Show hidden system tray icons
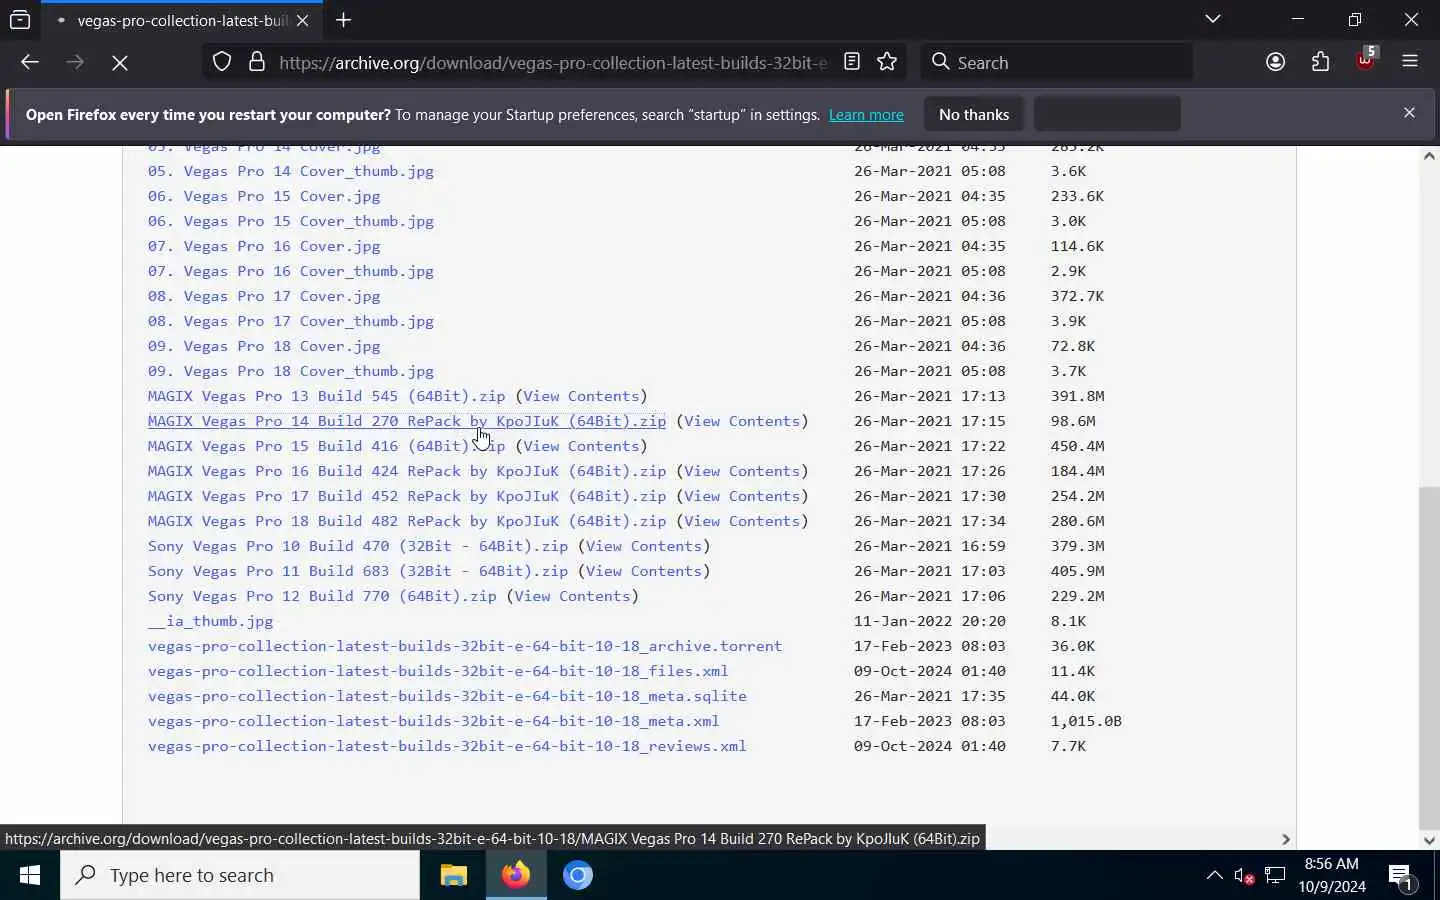This screenshot has height=900, width=1440. pos(1214,876)
